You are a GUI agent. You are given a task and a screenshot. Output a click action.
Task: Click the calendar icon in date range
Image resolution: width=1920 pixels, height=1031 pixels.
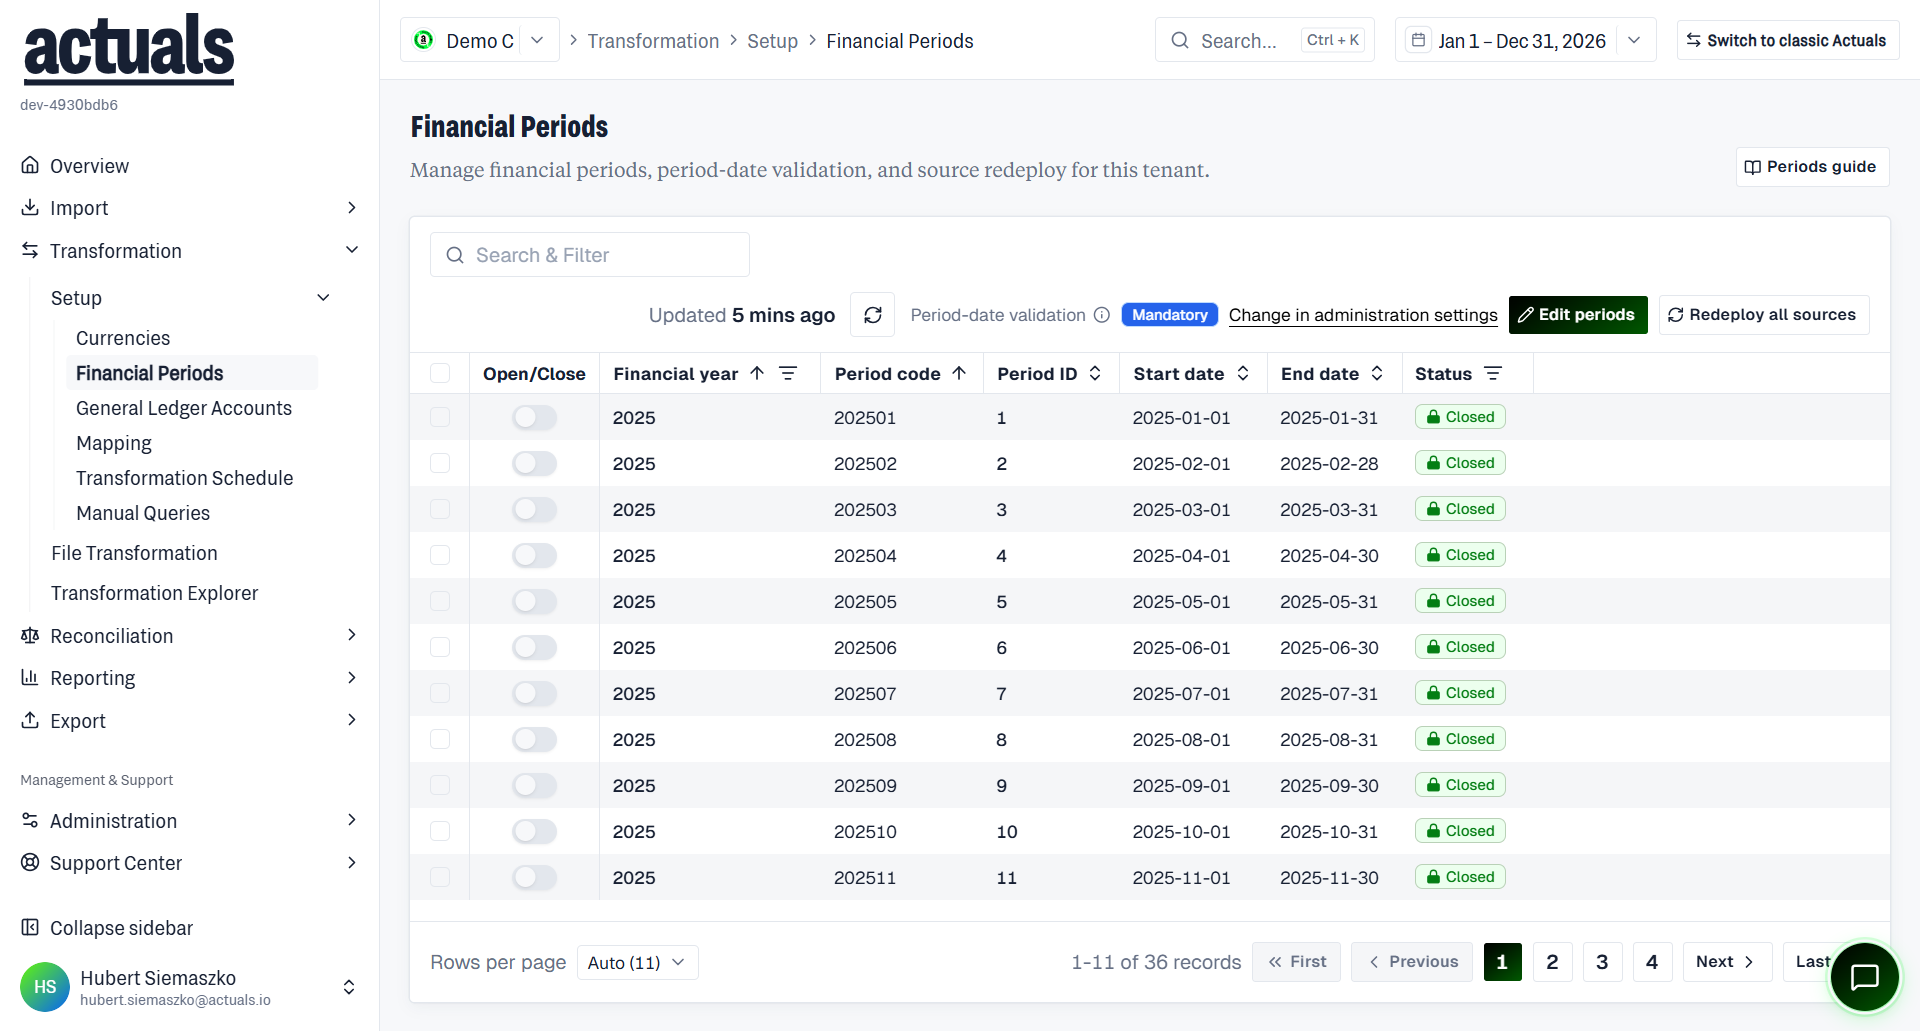pyautogui.click(x=1418, y=40)
